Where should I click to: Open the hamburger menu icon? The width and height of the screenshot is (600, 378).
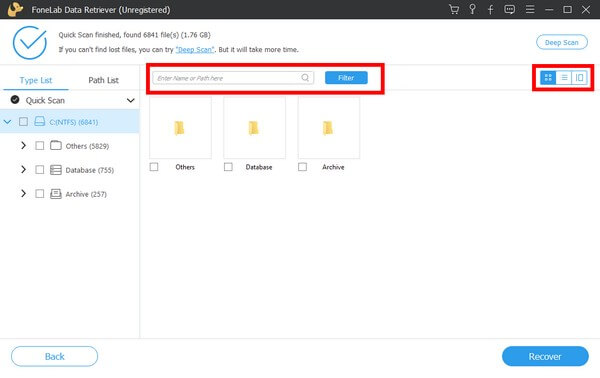point(530,9)
